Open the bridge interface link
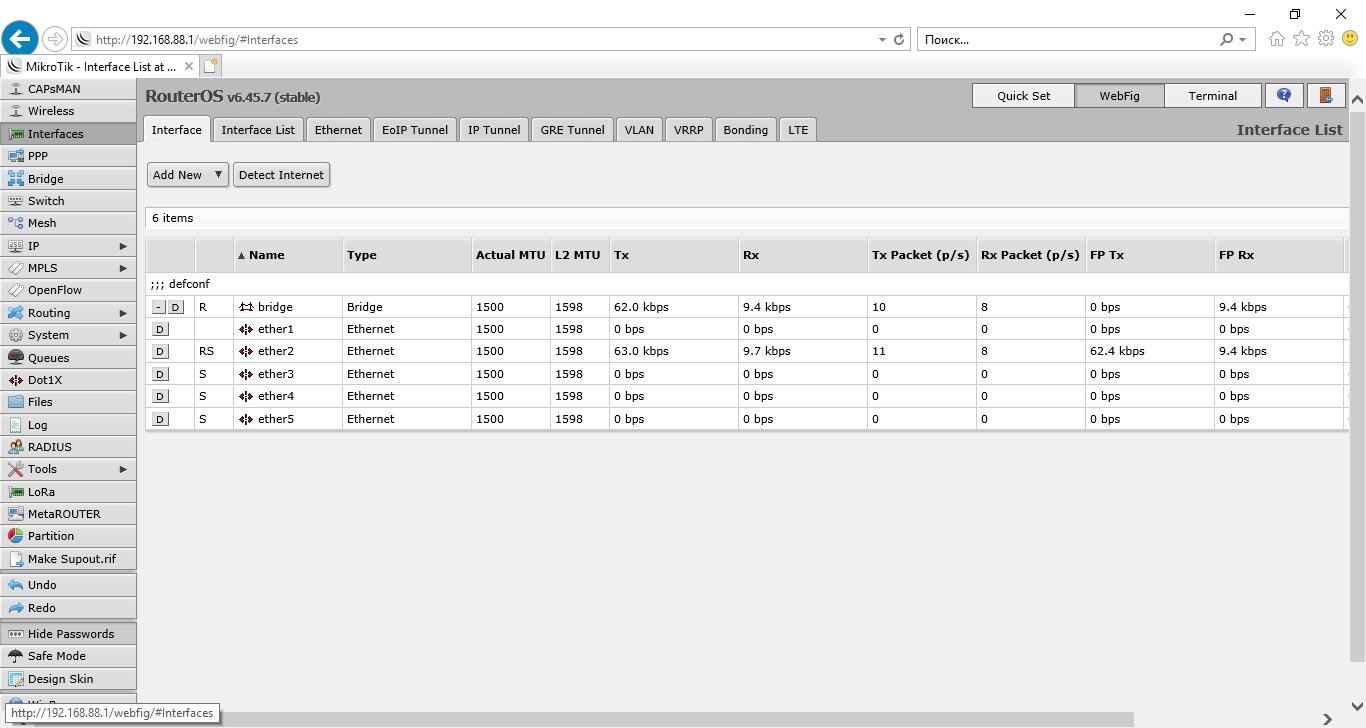1366x728 pixels. [275, 307]
